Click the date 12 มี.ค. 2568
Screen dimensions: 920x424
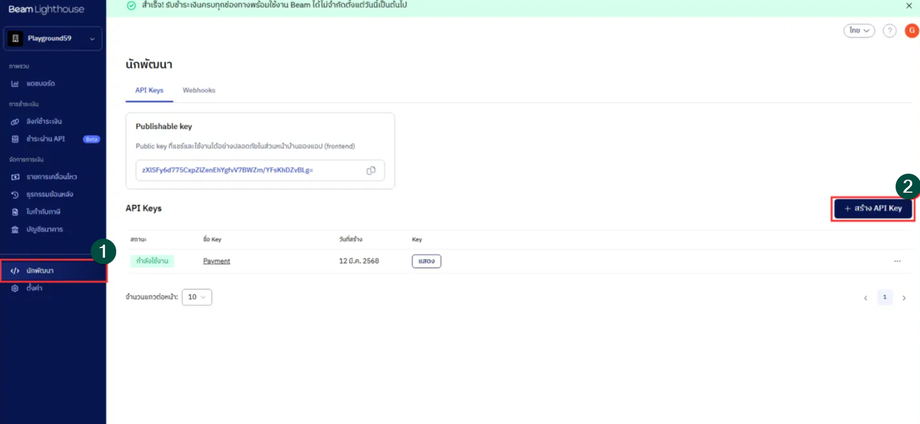pos(359,261)
